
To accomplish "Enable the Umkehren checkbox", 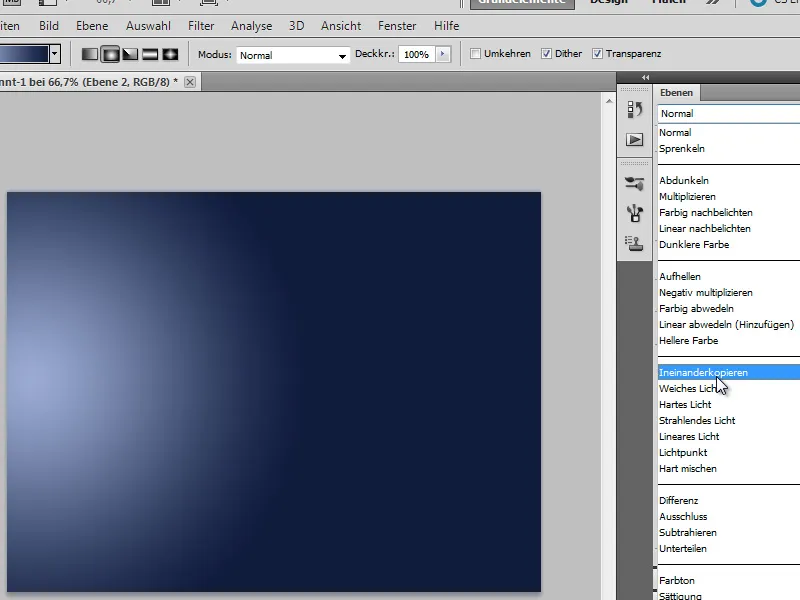I will (x=475, y=54).
